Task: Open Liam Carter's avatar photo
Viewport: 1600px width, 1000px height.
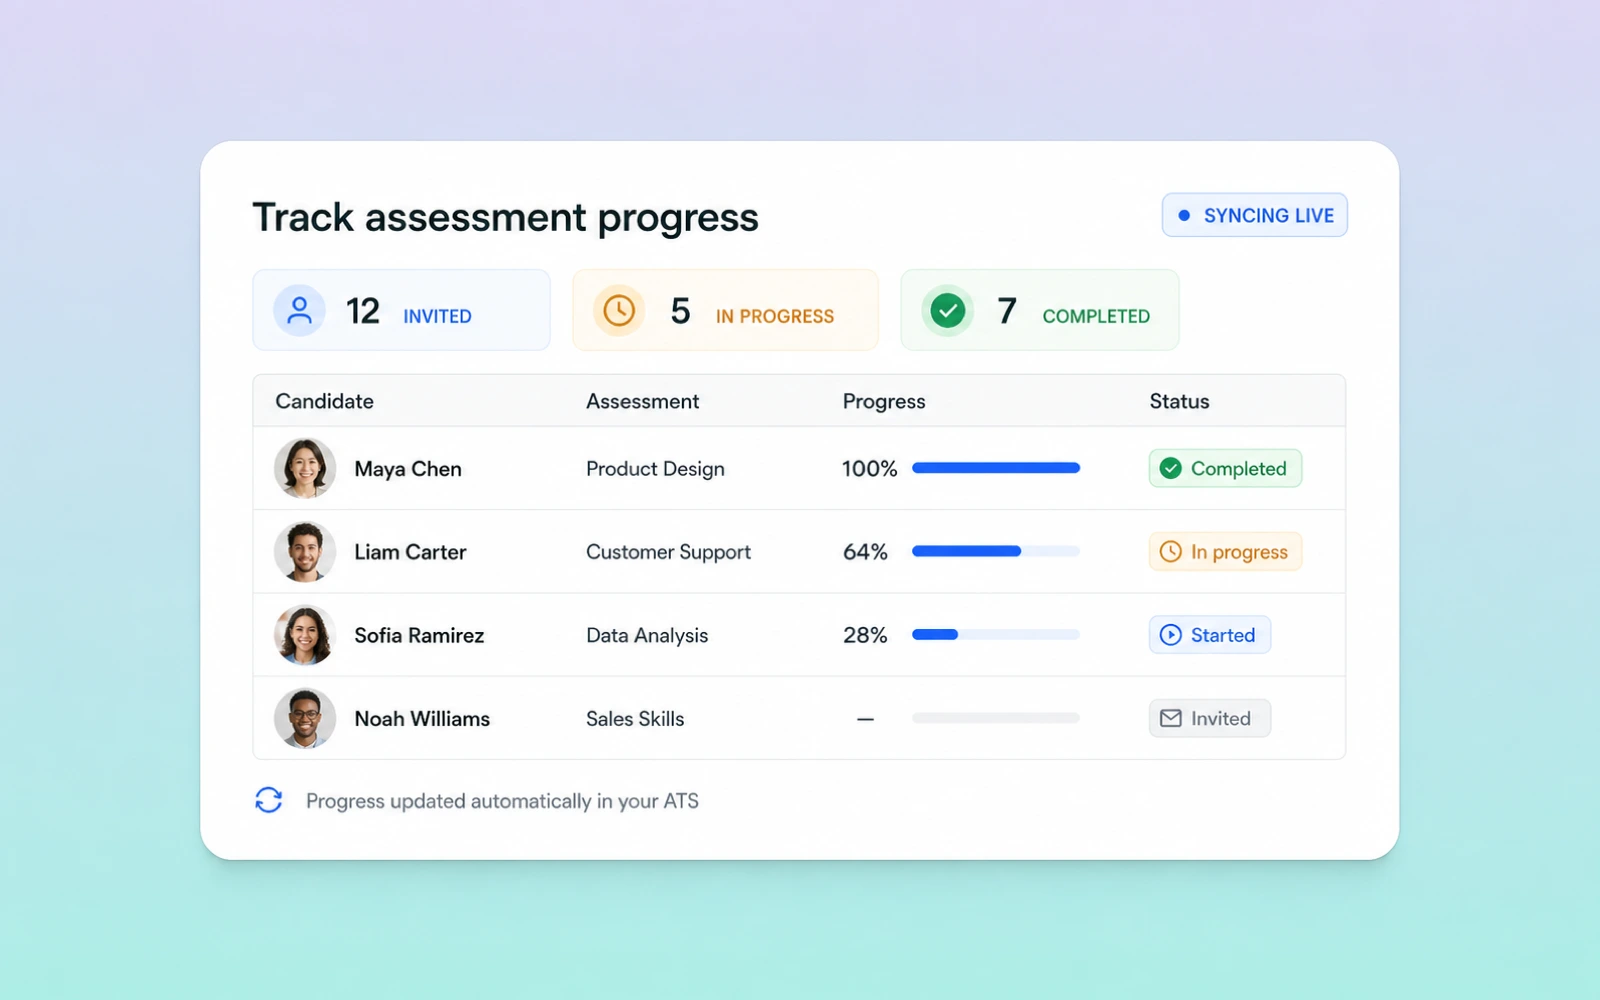Action: point(305,551)
